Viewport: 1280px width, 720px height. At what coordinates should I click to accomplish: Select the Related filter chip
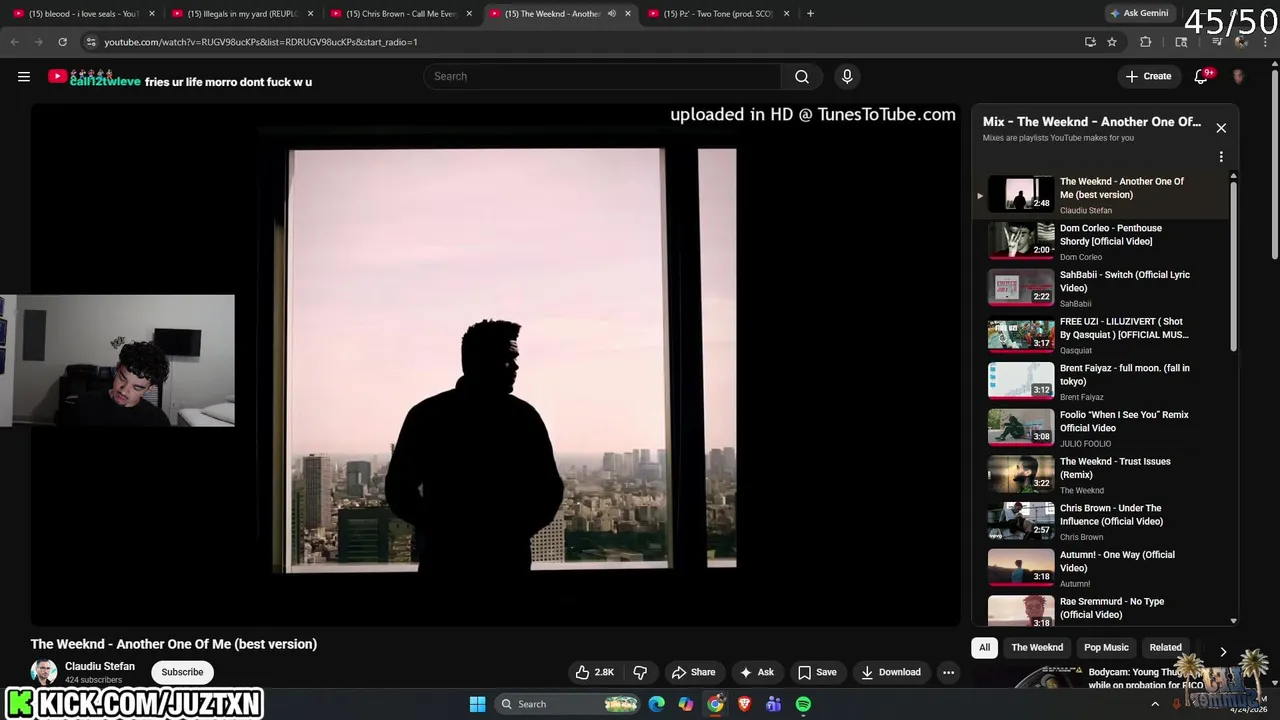coord(1165,648)
